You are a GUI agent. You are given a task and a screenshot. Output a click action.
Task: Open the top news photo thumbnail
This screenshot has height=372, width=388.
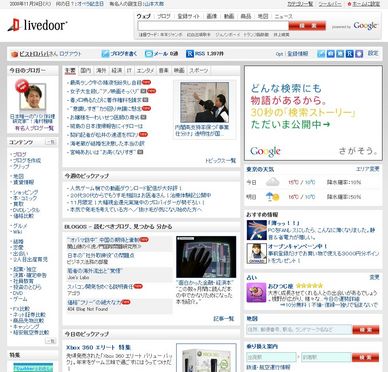205,102
